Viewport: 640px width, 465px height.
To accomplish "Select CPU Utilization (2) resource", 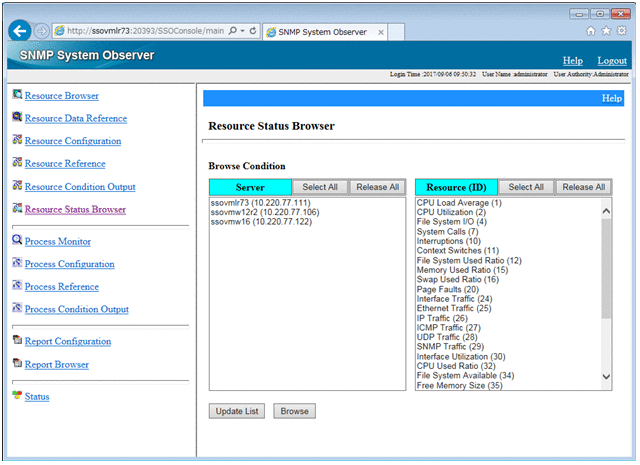I will point(451,212).
